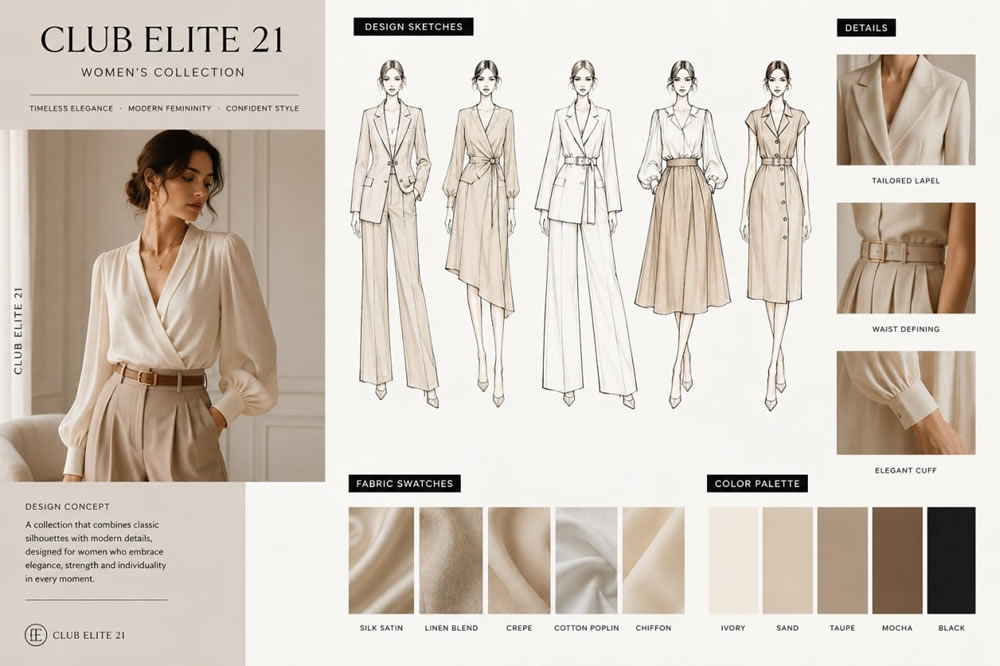Choose the Mocha color swatch
This screenshot has height=666, width=1000.
tap(897, 560)
